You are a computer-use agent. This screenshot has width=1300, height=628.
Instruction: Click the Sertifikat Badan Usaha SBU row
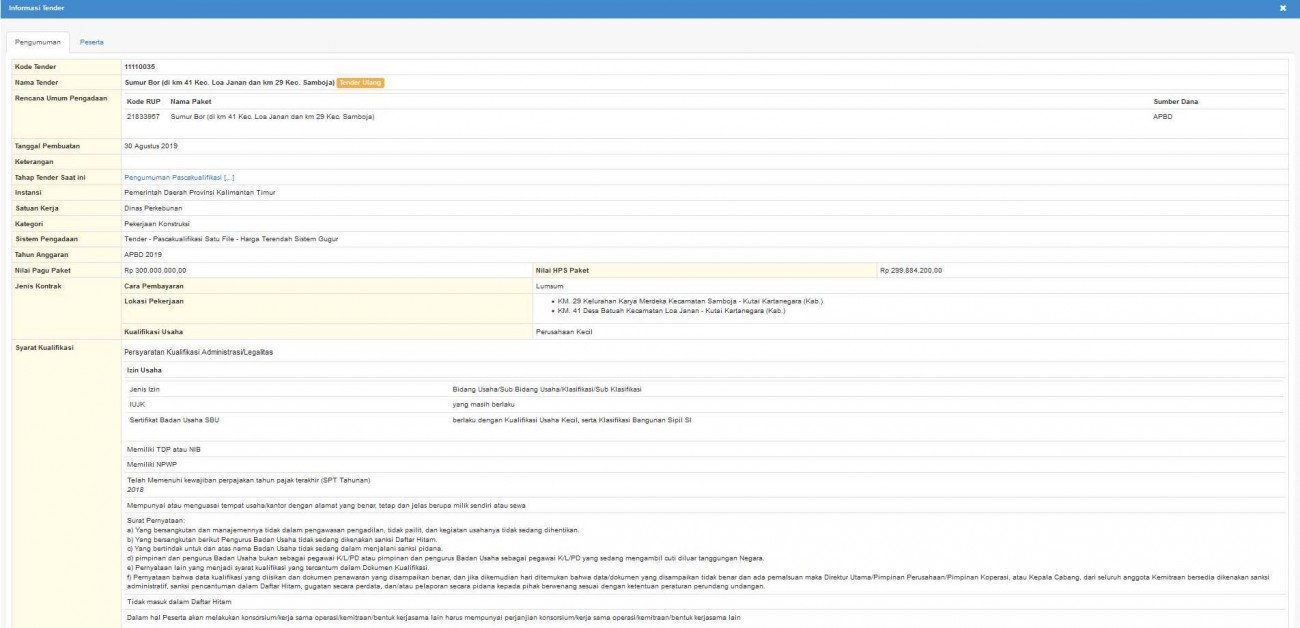[174, 420]
